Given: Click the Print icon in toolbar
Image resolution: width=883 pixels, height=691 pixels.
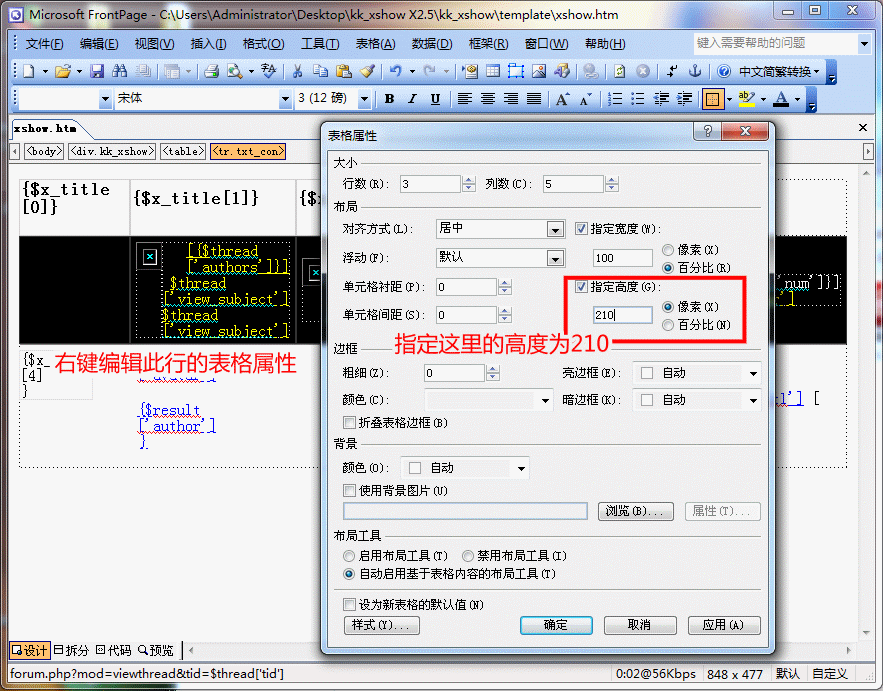Looking at the screenshot, I should [211, 71].
